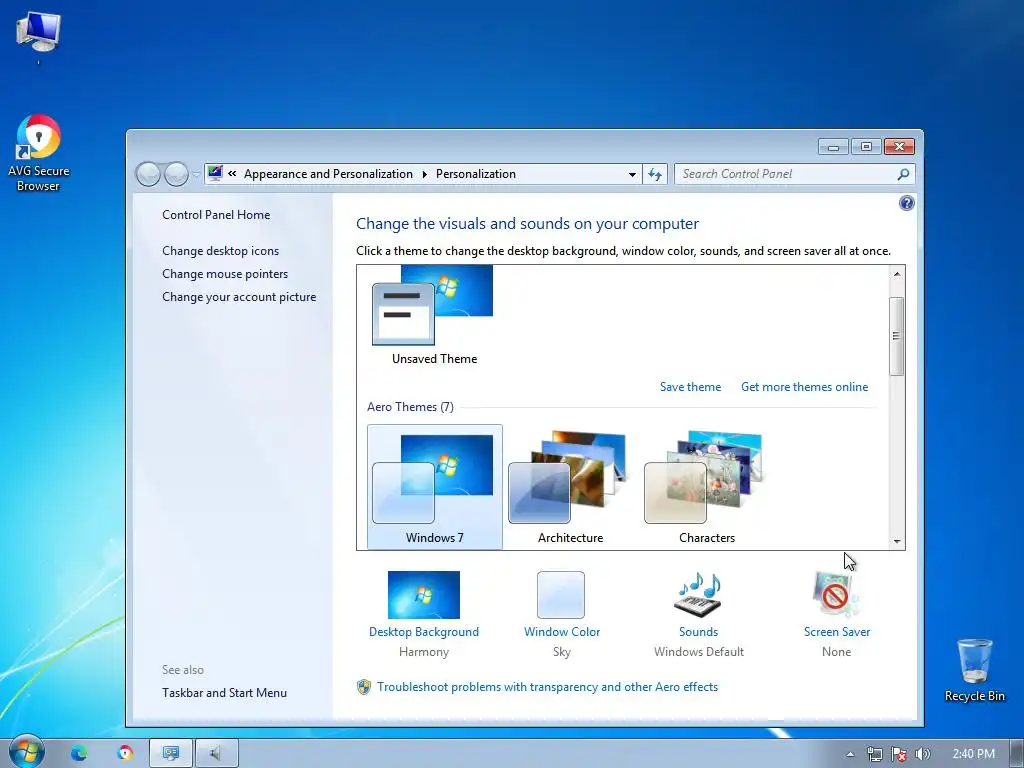
Task: Open the network tray icon
Action: pyautogui.click(x=874, y=754)
